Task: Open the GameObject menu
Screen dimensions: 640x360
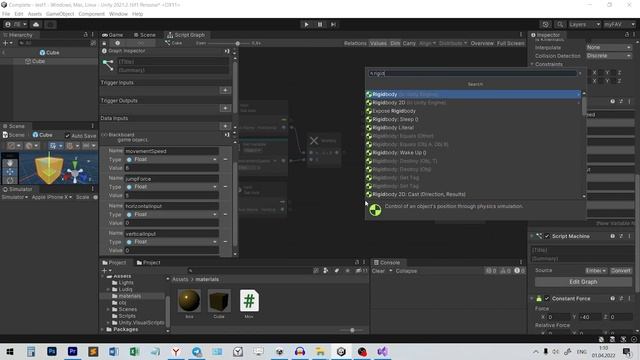Action: click(x=60, y=14)
